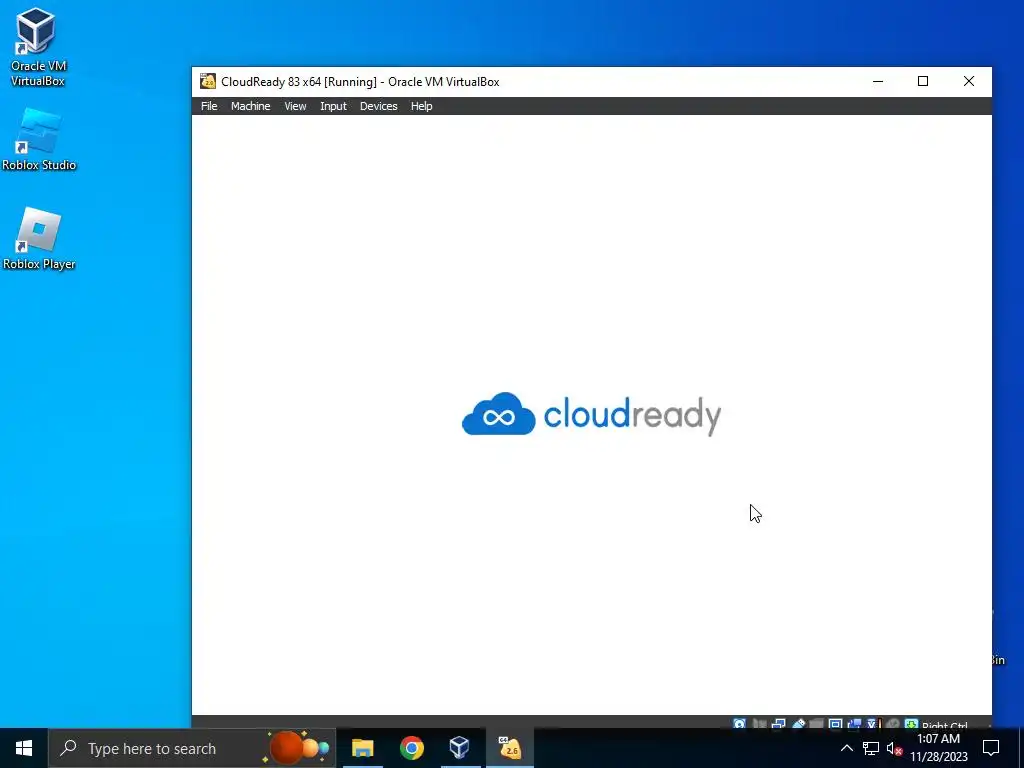Open Oracle VM VirtualBox desktop shortcut

tap(37, 47)
